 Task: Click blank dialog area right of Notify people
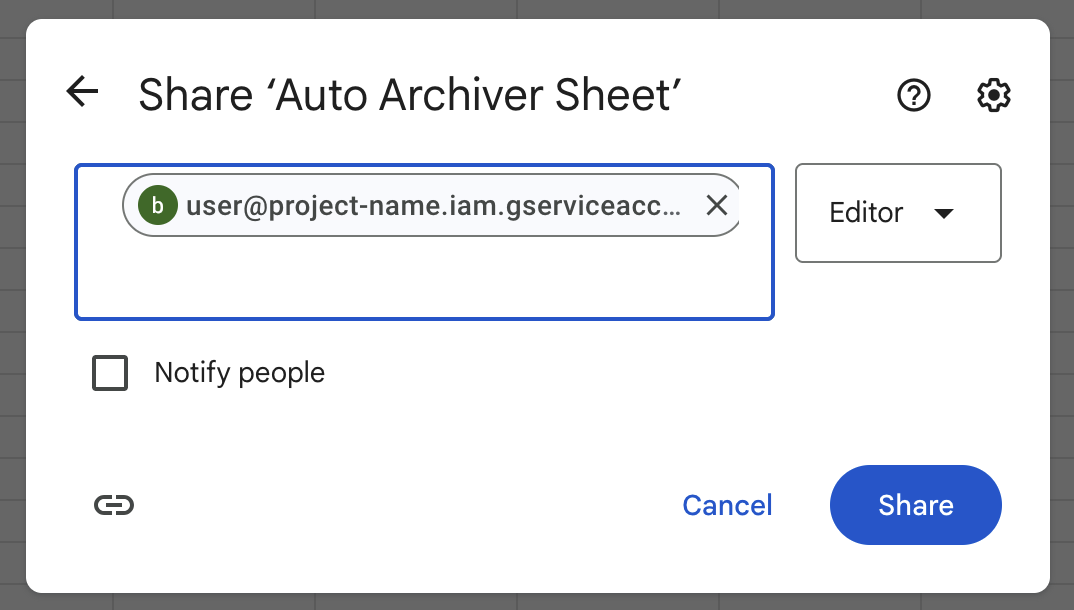point(685,372)
